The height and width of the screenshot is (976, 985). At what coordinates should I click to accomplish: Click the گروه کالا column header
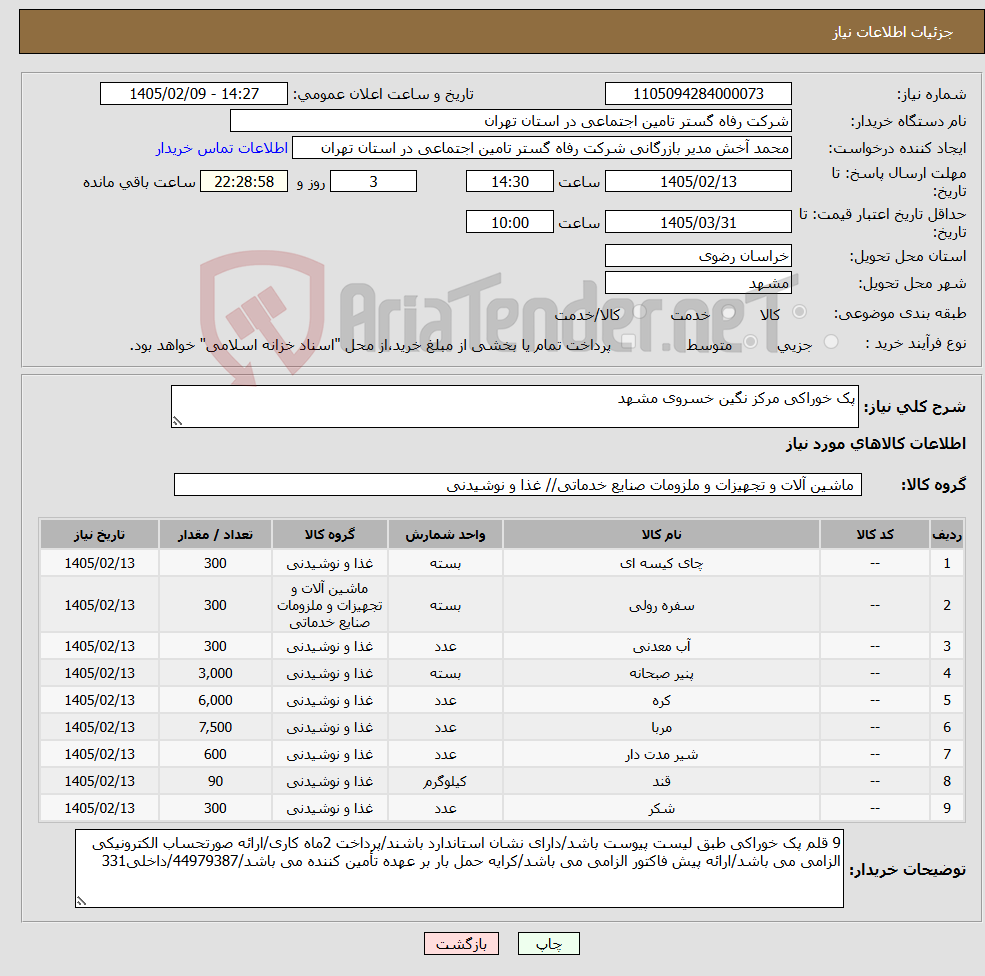pyautogui.click(x=330, y=534)
